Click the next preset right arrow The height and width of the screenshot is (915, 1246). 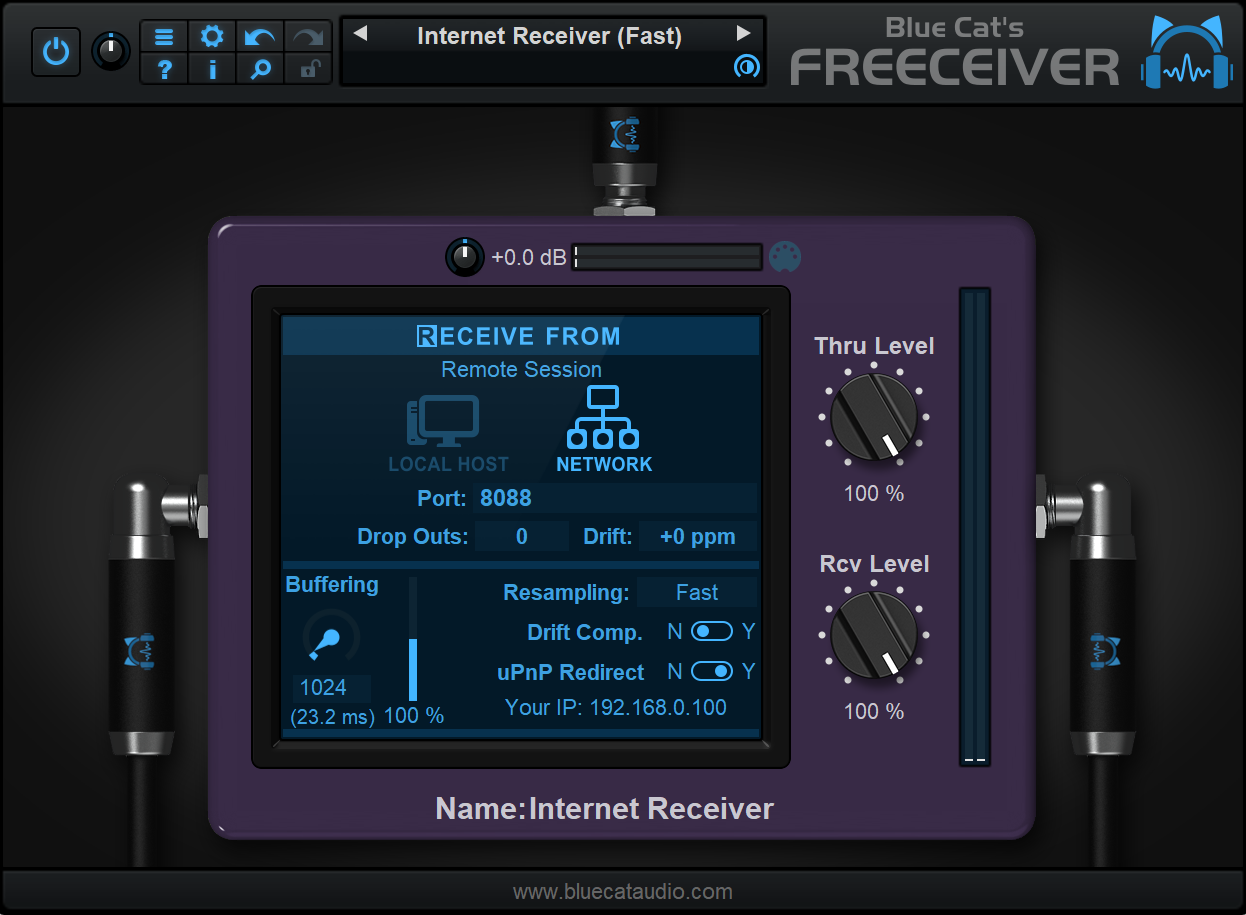[743, 33]
